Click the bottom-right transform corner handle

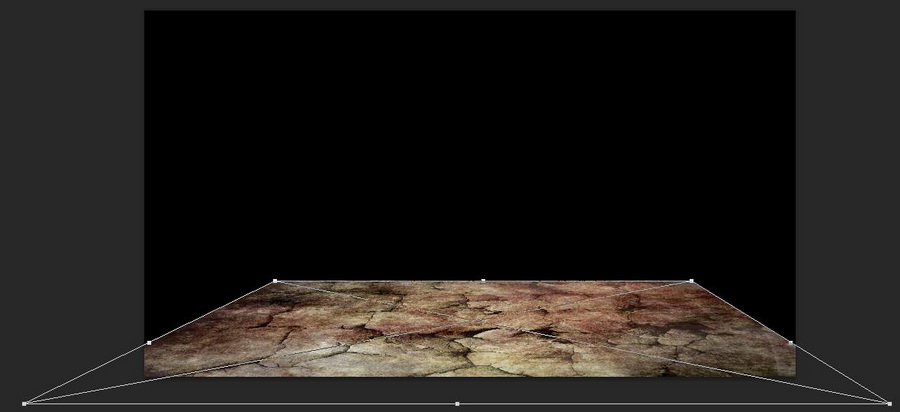[x=889, y=404]
